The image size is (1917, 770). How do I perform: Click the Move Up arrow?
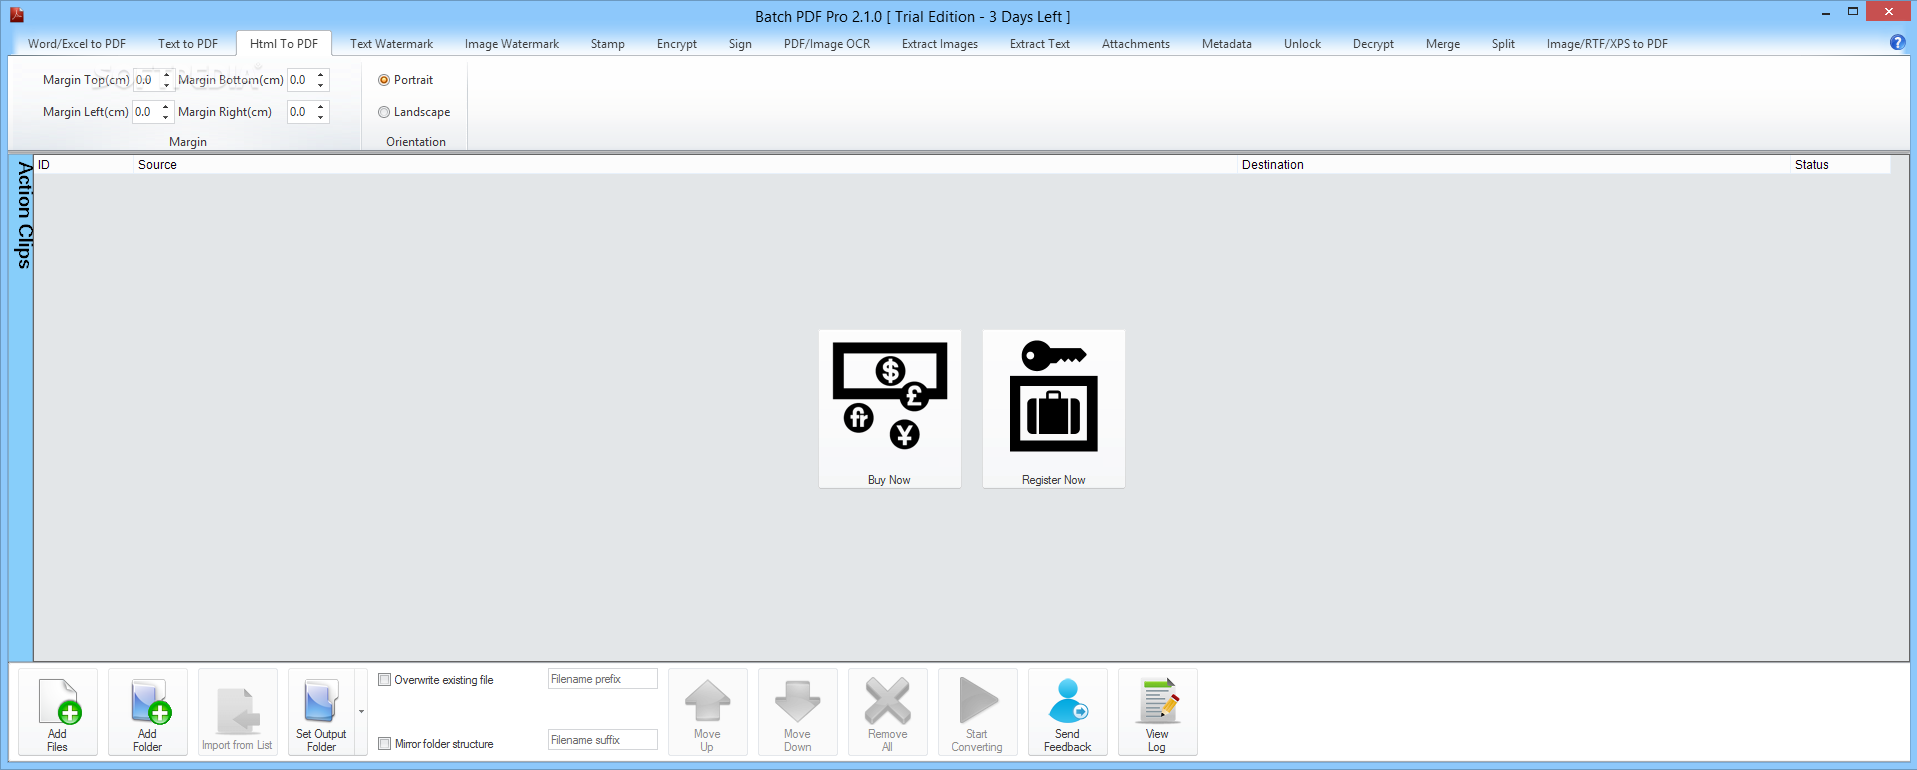(707, 701)
